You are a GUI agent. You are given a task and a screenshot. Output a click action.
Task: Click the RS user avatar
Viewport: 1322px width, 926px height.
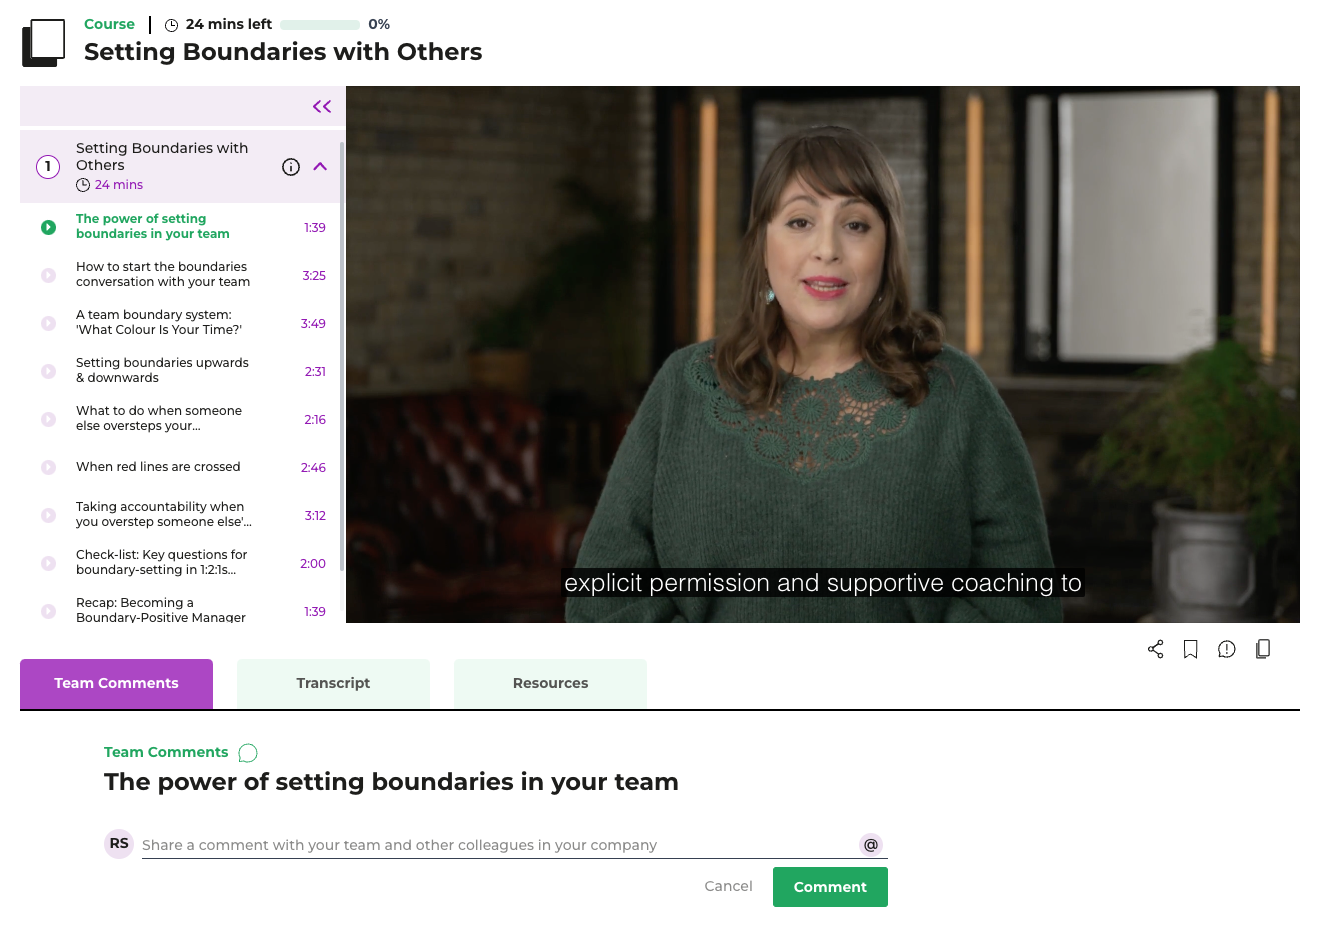[119, 844]
